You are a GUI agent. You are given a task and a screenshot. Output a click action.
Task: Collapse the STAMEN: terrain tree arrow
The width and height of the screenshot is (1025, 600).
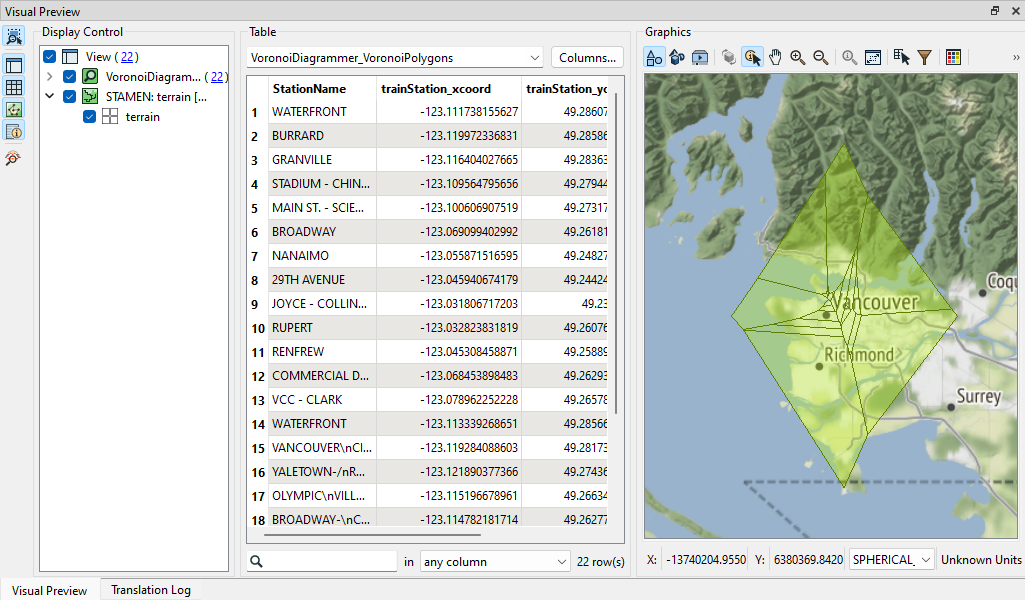click(50, 96)
